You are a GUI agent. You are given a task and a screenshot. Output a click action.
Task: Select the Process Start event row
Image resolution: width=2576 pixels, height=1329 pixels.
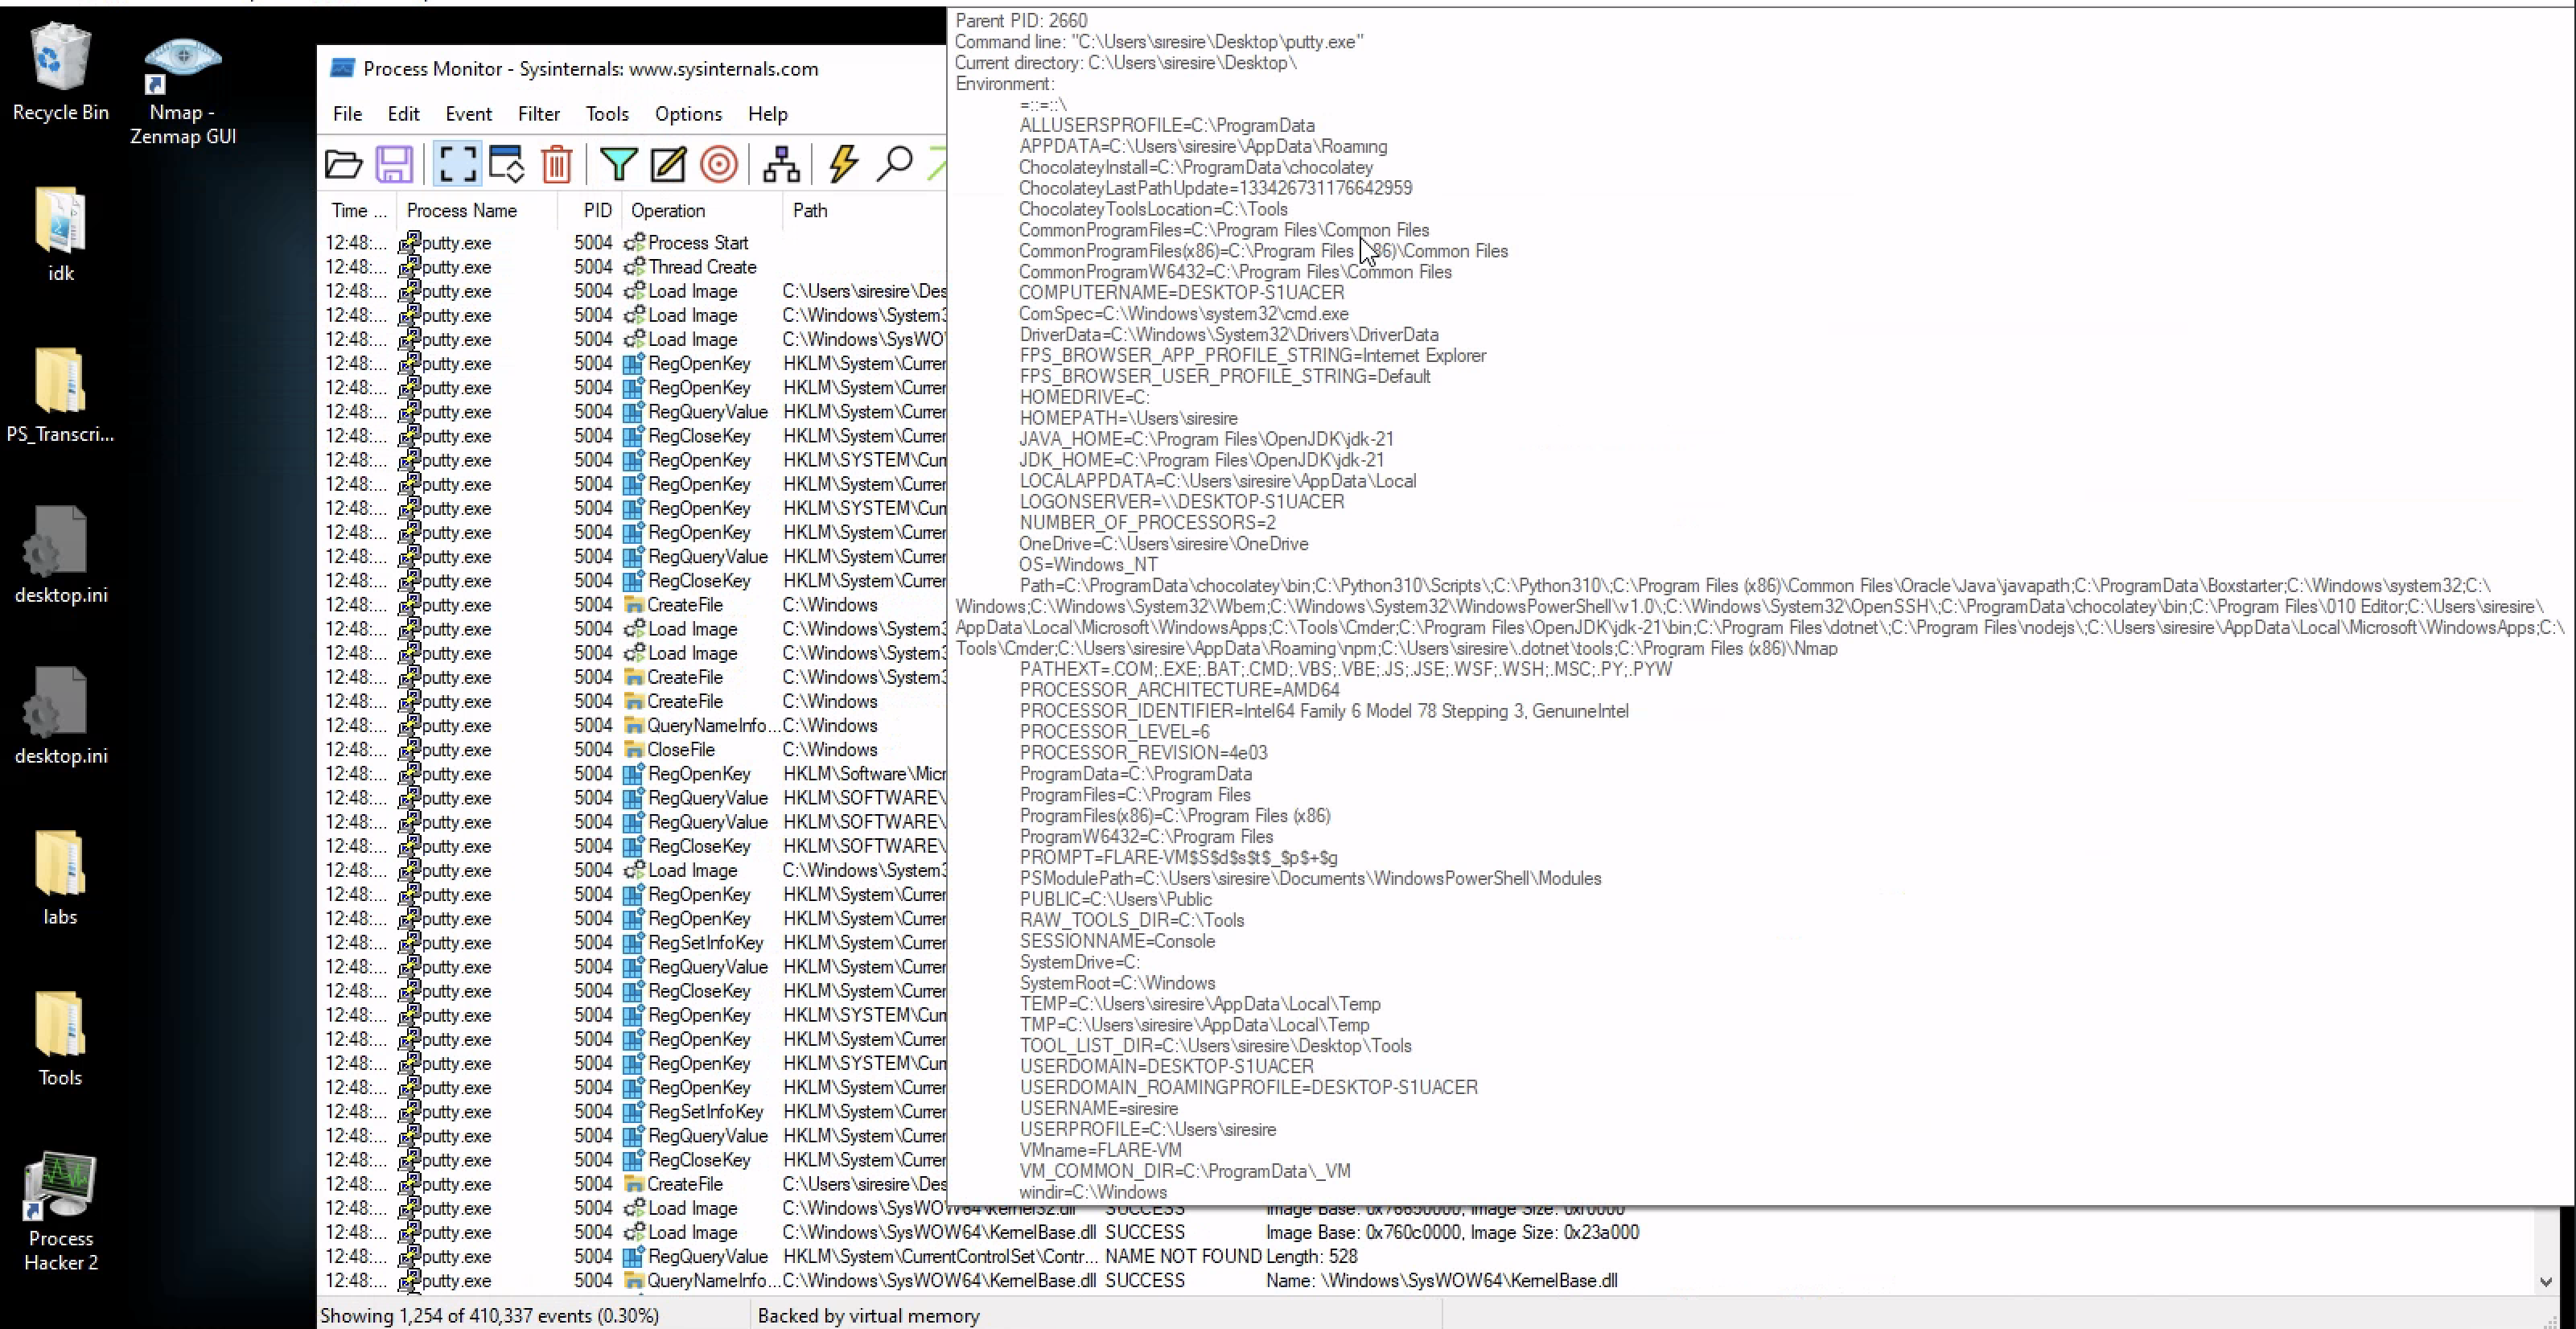pos(634,243)
